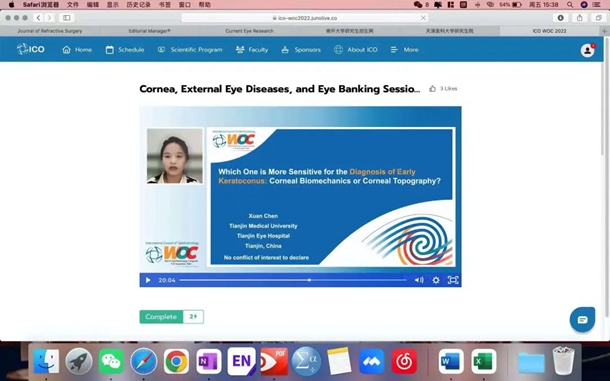Switch to the Journal of Refractive Surgery tab
610x381 pixels.
pyautogui.click(x=50, y=31)
